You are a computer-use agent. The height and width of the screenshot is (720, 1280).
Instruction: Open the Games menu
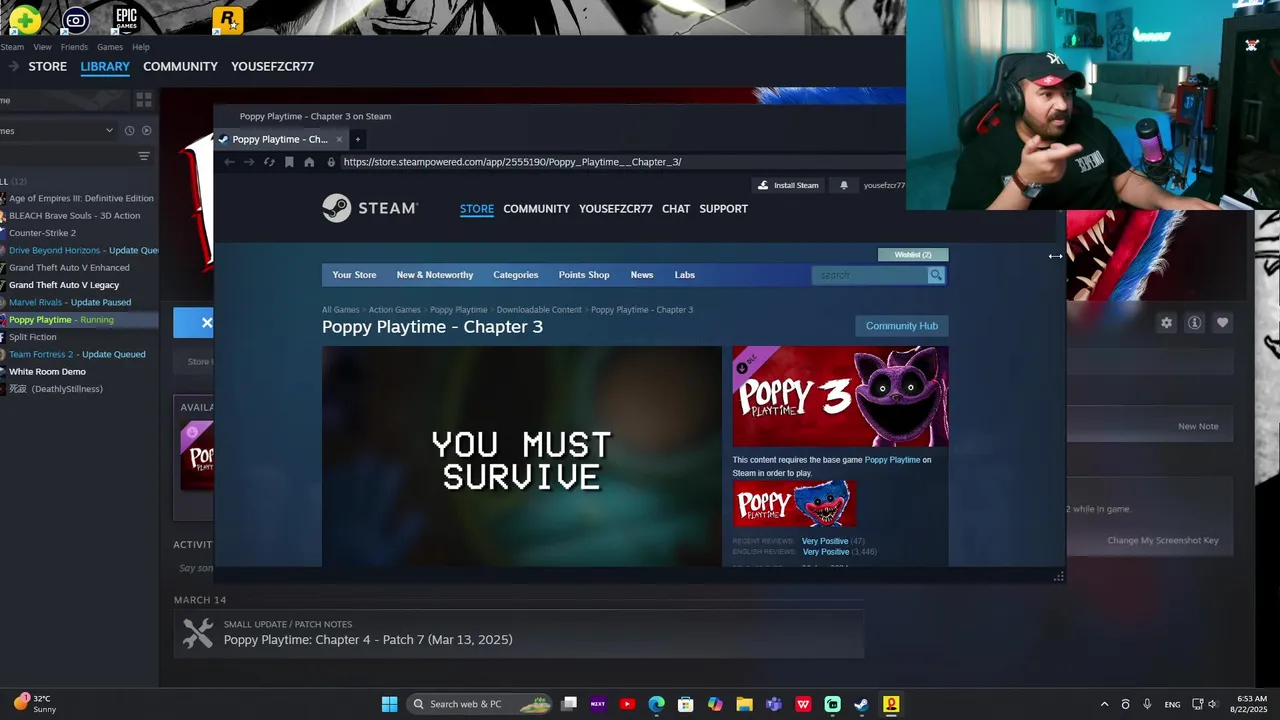110,47
